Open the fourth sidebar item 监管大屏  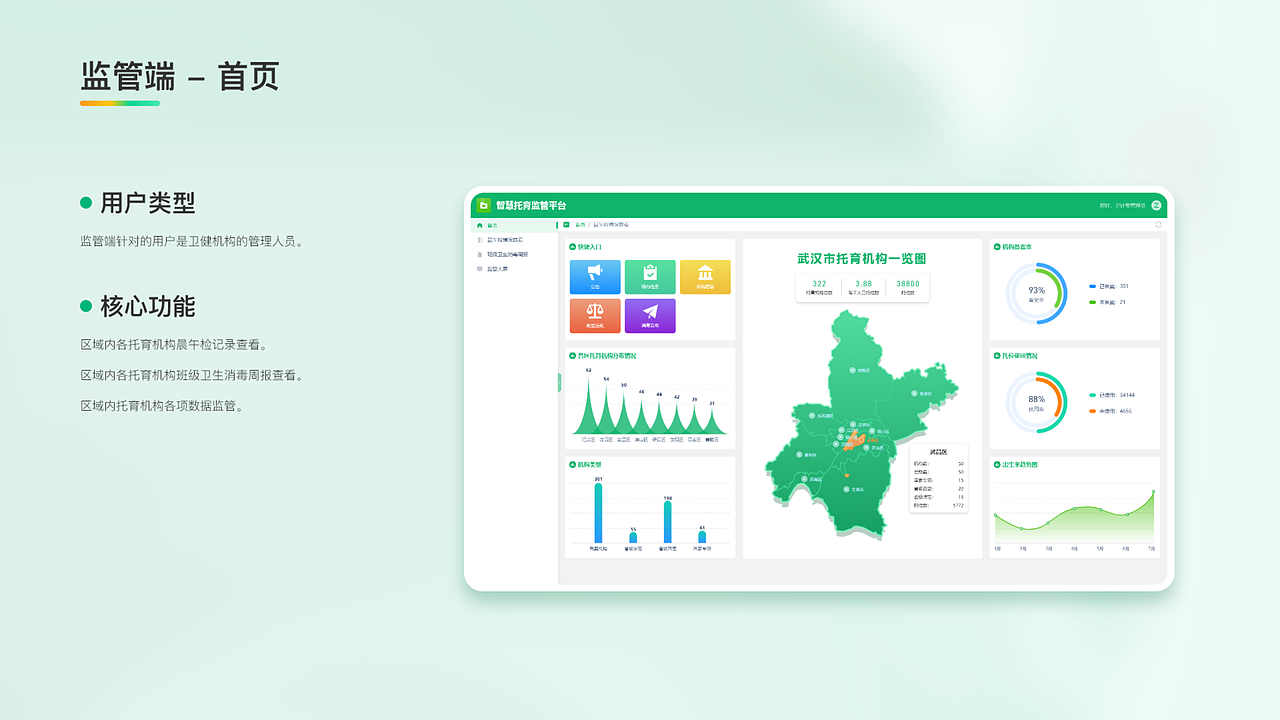514,269
